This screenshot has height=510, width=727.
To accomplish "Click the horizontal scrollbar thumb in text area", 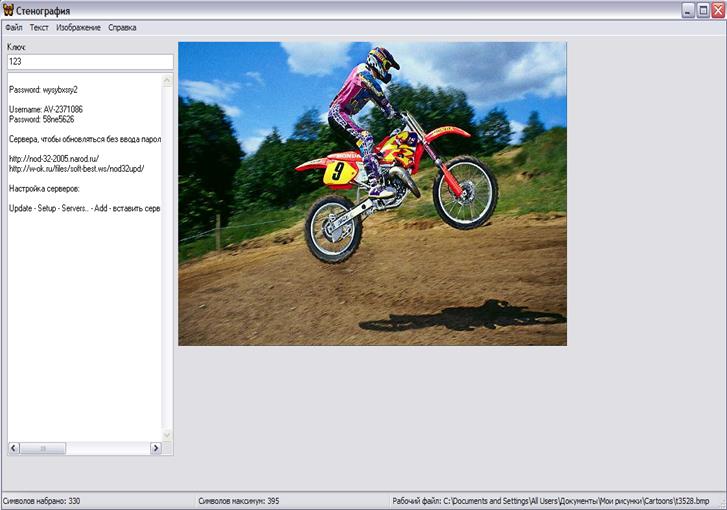I will [42, 449].
